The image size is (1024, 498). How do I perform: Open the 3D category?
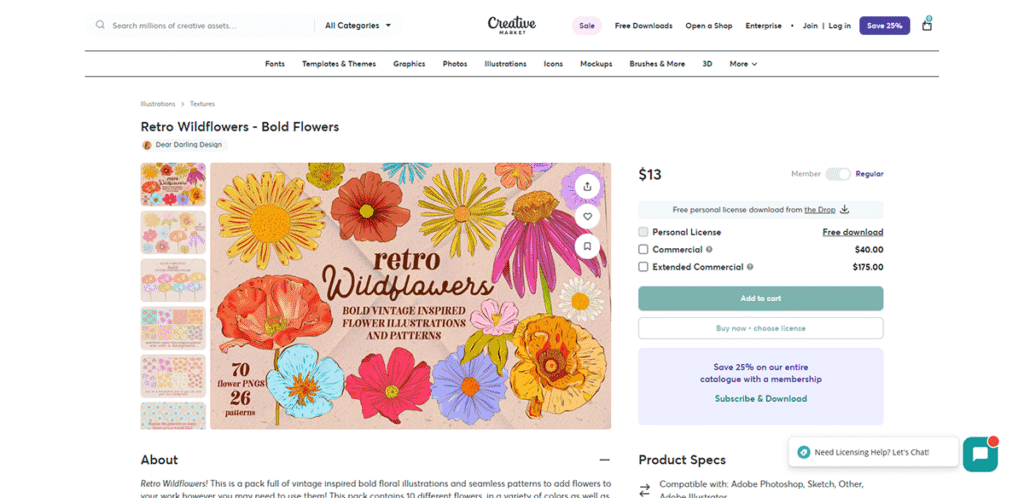pyautogui.click(x=707, y=64)
